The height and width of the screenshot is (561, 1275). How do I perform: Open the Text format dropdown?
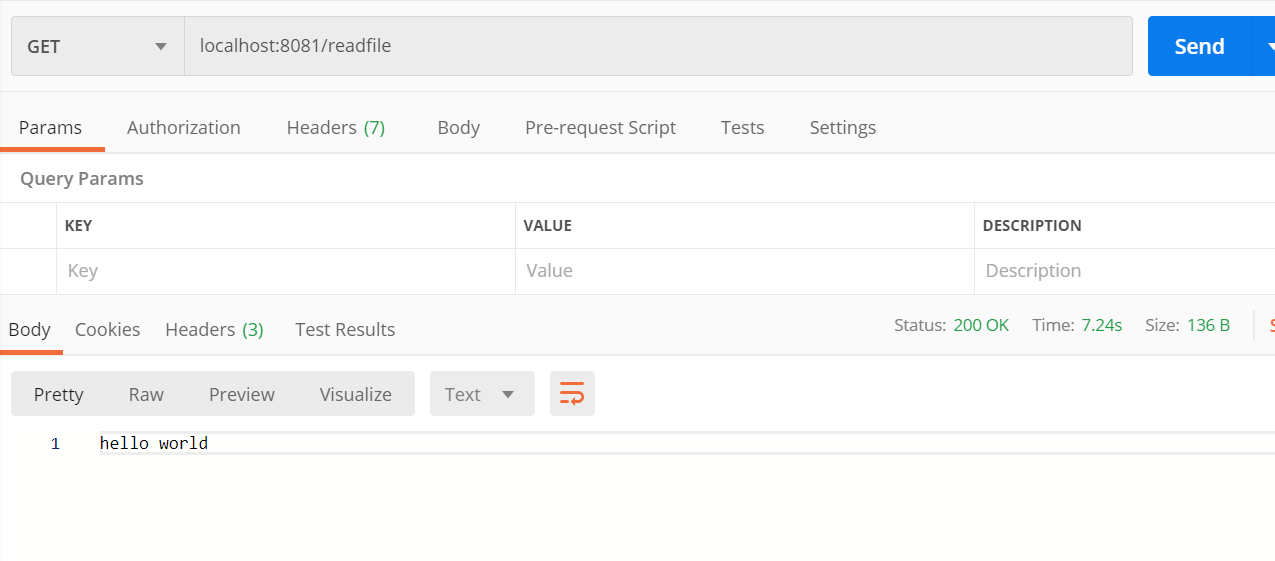[481, 394]
